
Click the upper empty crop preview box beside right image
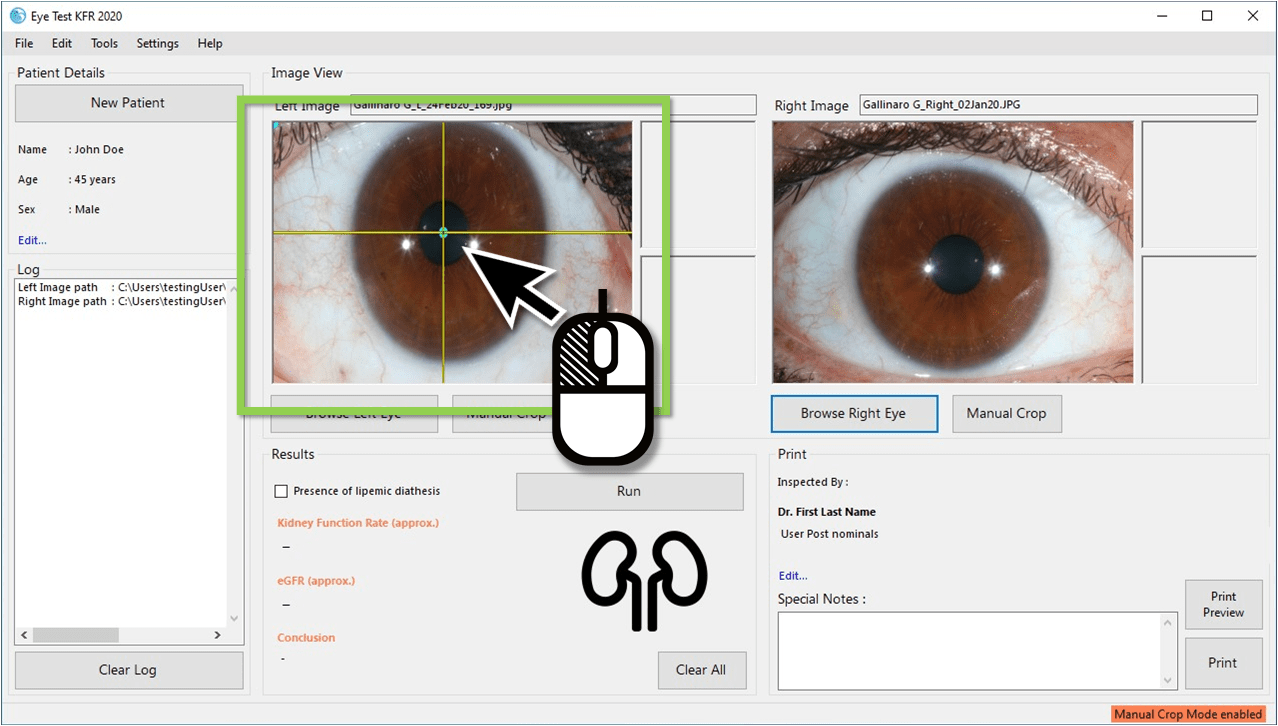coord(1199,185)
